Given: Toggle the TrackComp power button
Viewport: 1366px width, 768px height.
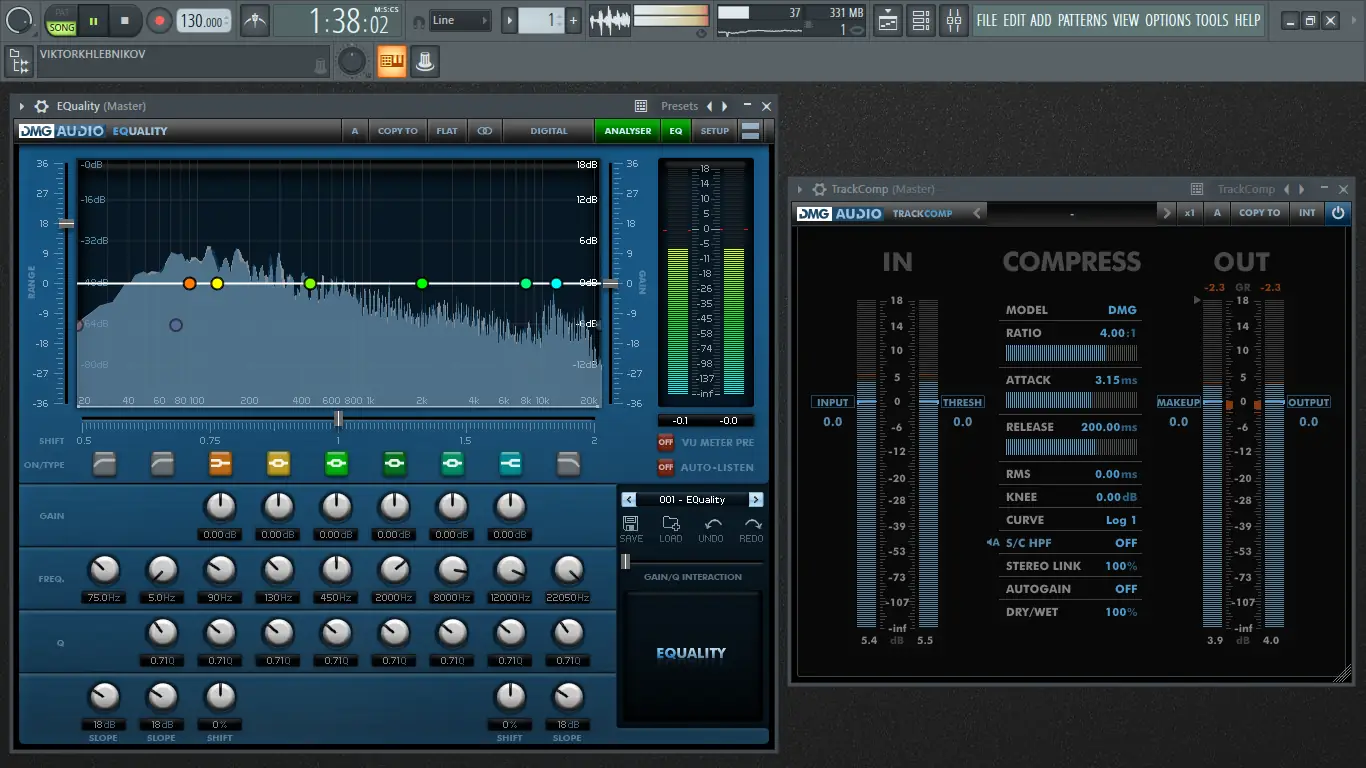Looking at the screenshot, I should click(x=1338, y=212).
